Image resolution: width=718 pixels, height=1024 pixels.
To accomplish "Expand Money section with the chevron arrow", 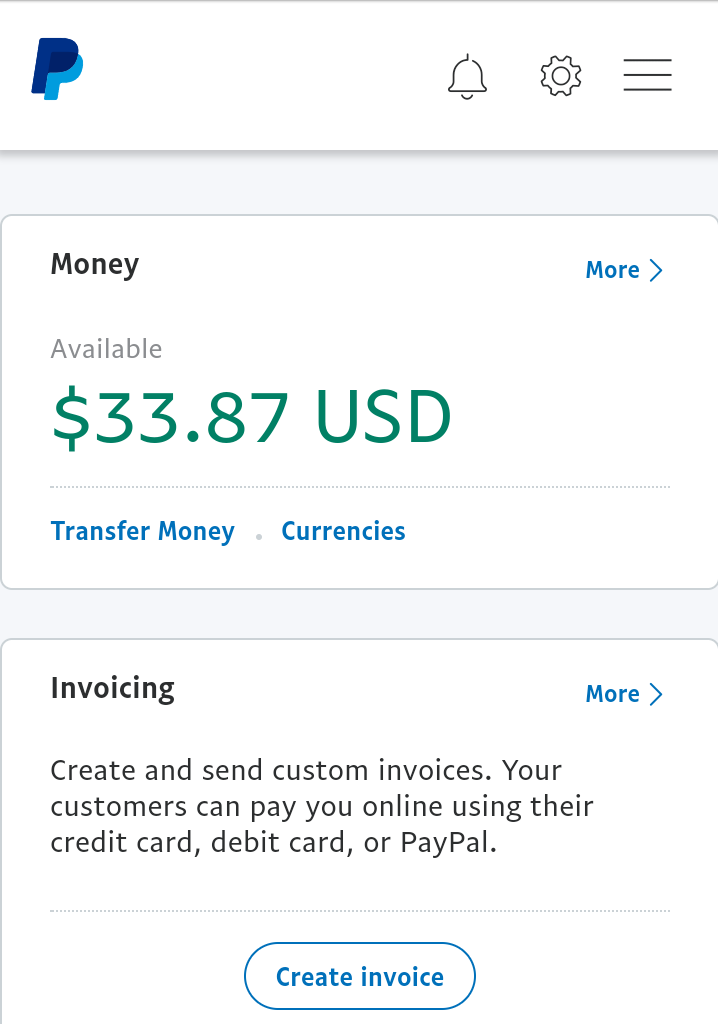I will [x=656, y=270].
